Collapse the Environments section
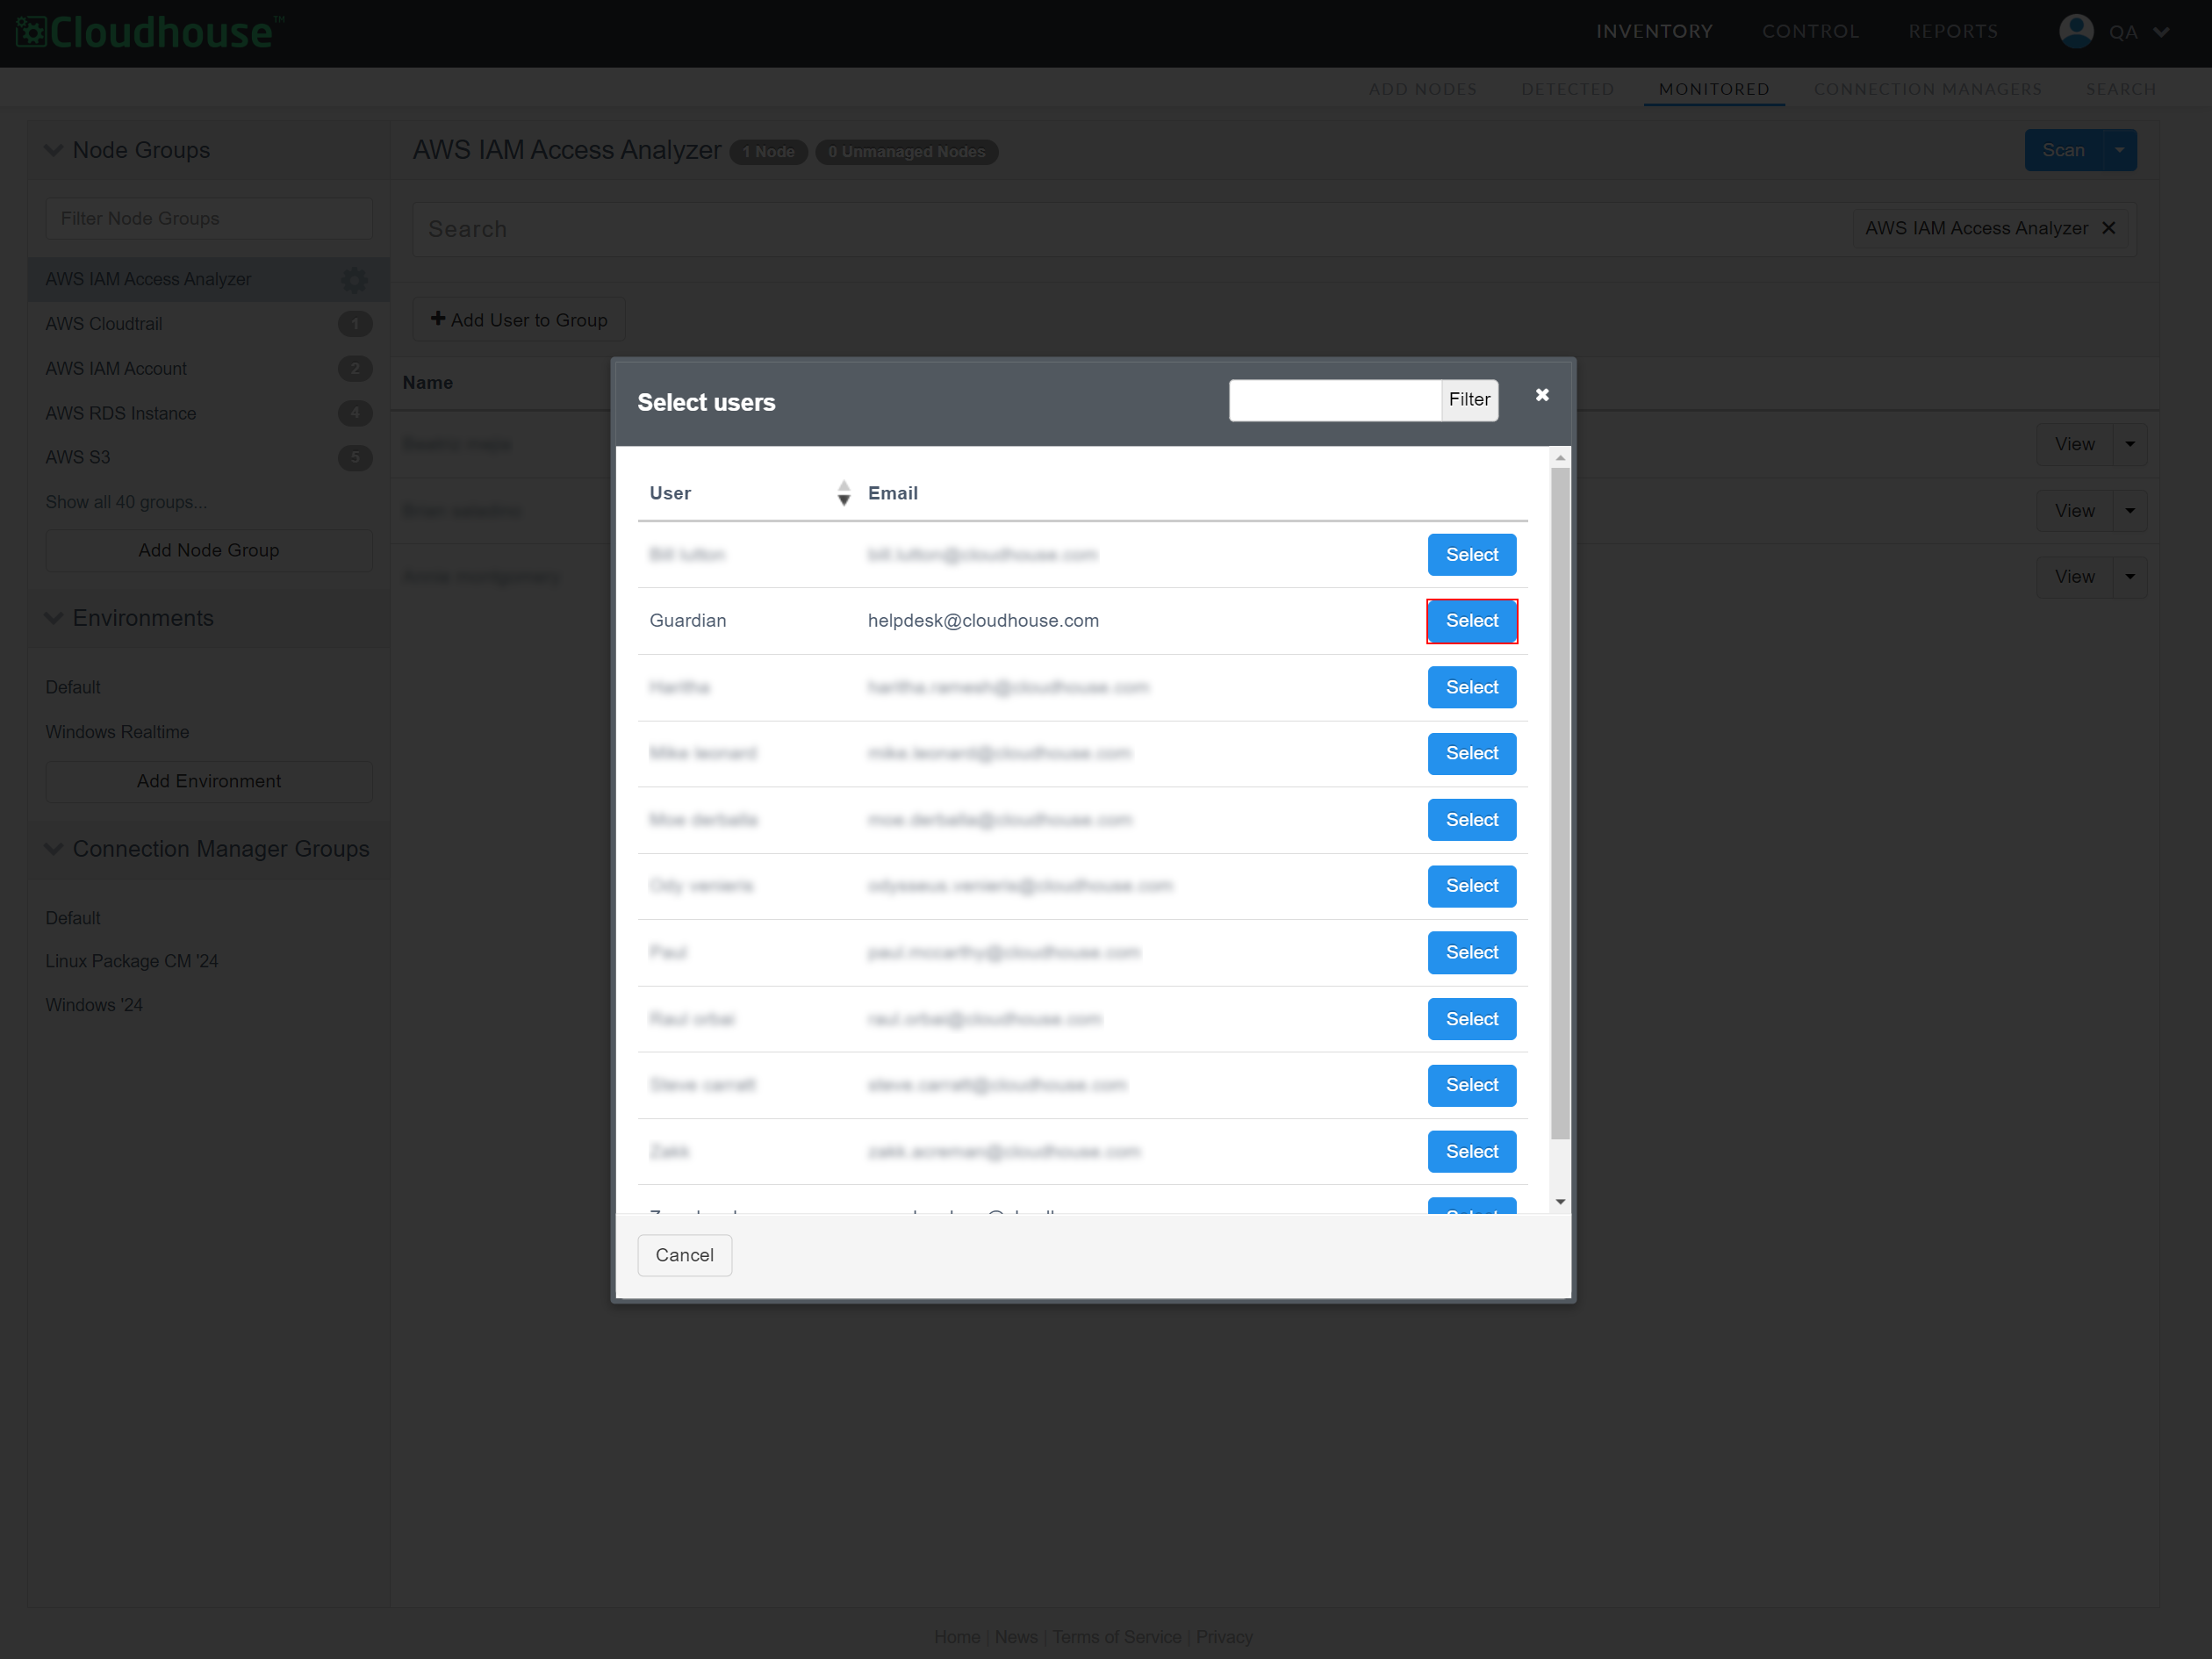The height and width of the screenshot is (1659, 2212). coord(54,619)
